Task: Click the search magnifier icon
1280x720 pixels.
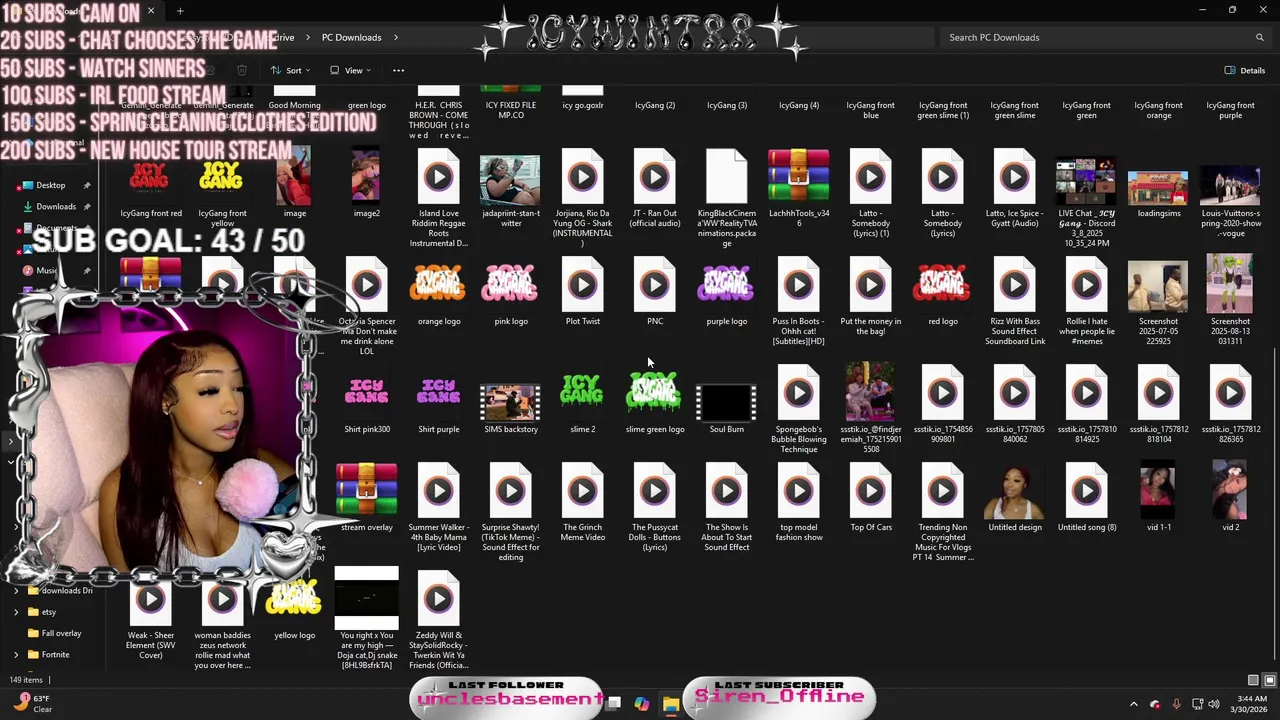Action: (x=1259, y=37)
